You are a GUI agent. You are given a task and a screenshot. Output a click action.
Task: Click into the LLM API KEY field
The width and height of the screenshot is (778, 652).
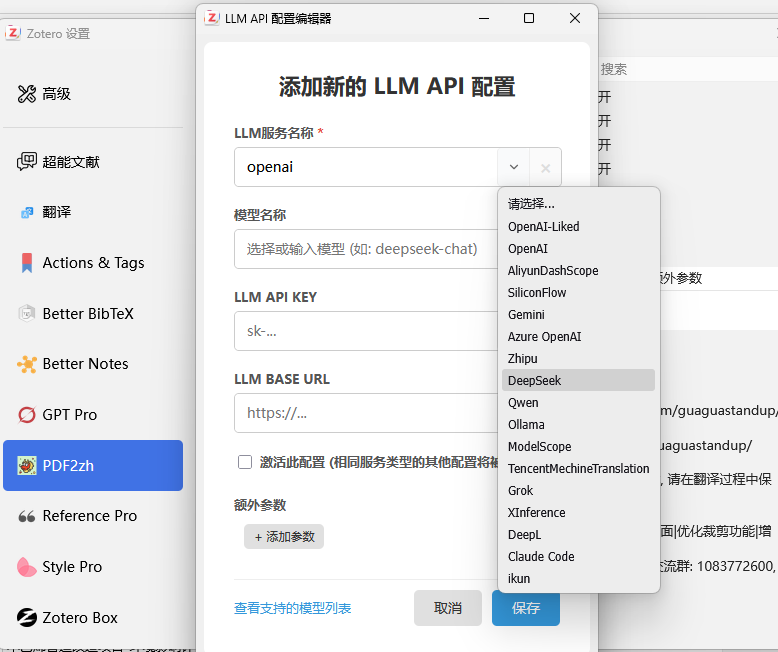click(366, 331)
